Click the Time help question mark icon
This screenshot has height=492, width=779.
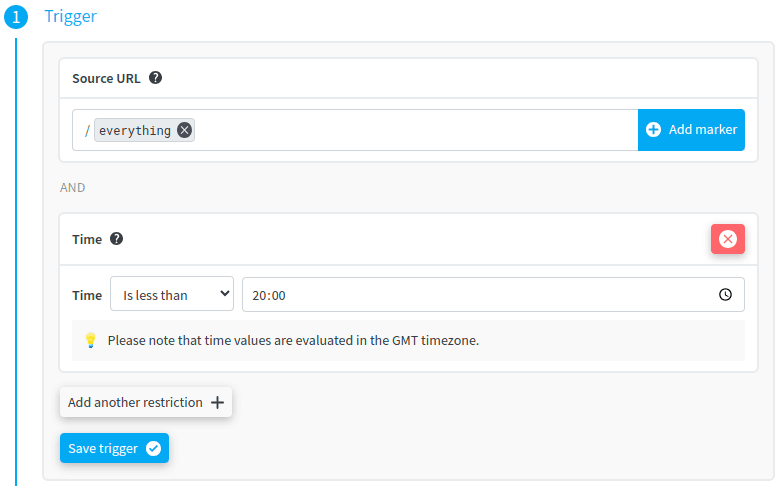pos(116,239)
